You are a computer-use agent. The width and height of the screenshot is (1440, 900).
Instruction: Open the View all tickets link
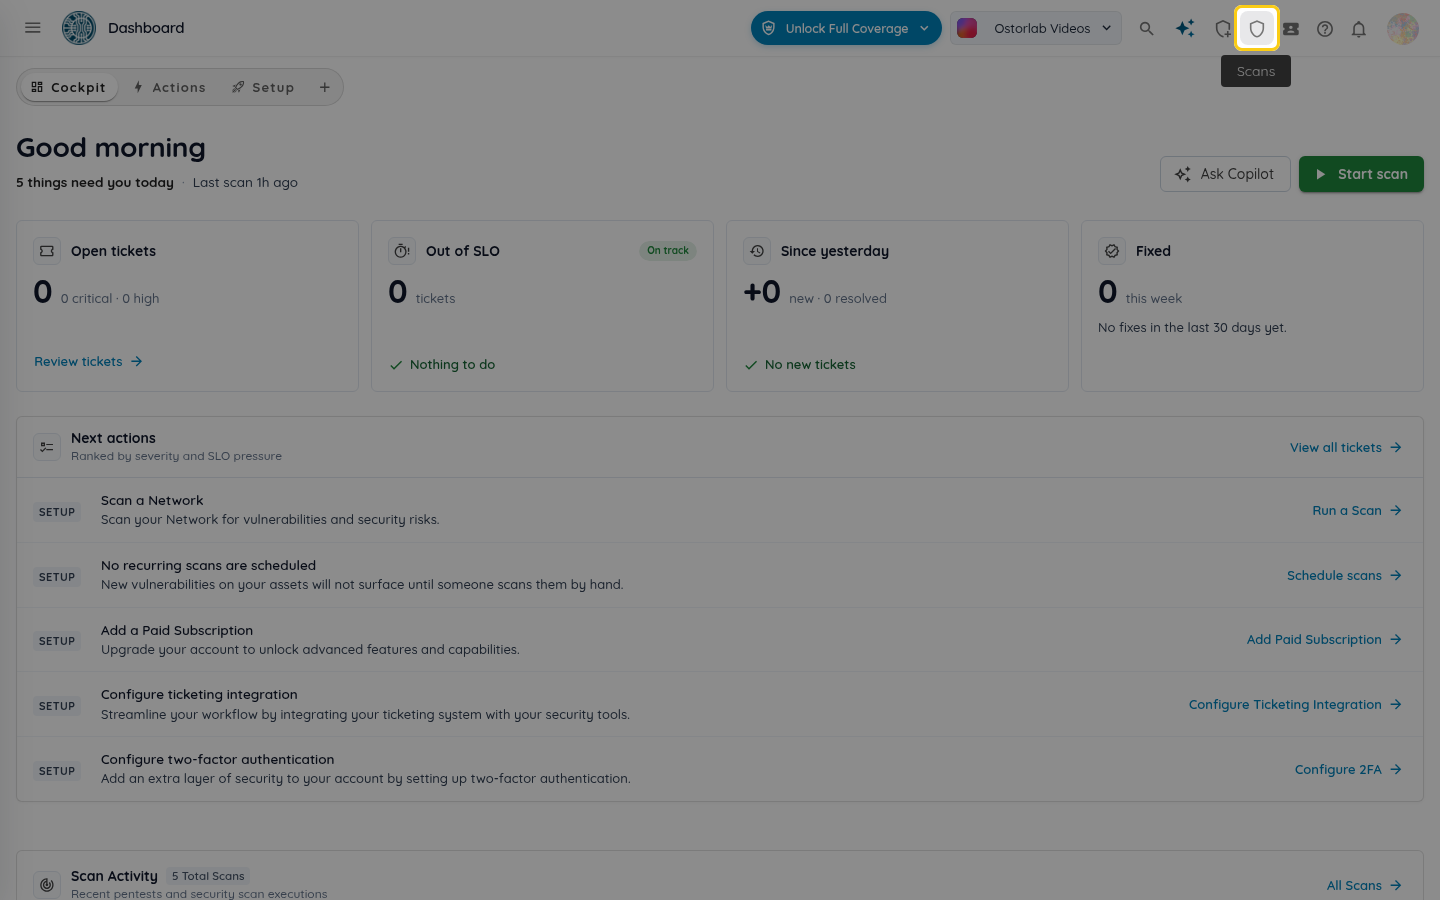click(x=1346, y=448)
